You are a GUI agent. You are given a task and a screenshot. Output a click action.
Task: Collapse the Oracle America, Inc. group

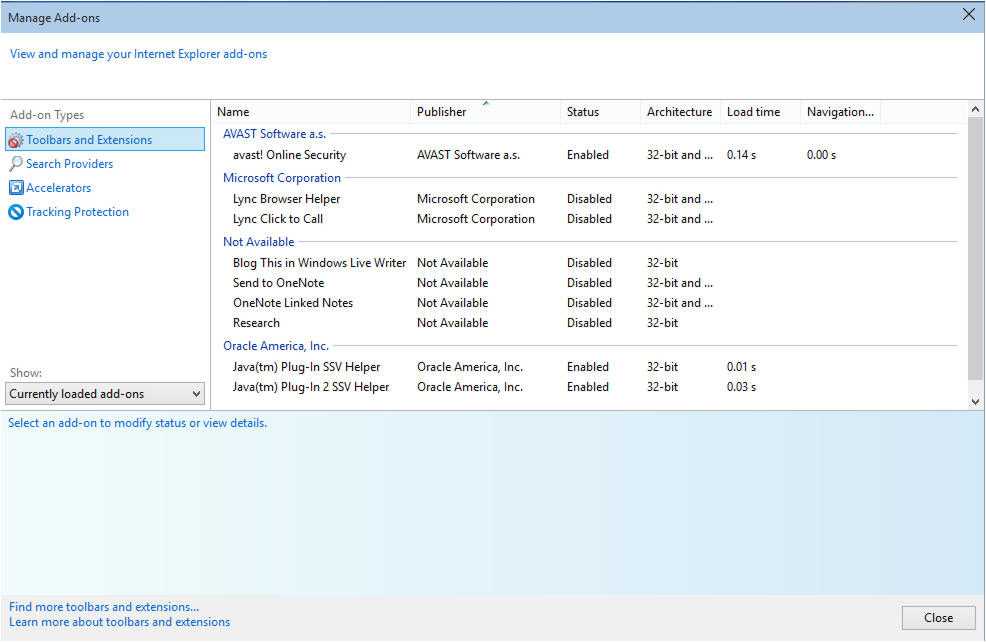[x=275, y=346]
